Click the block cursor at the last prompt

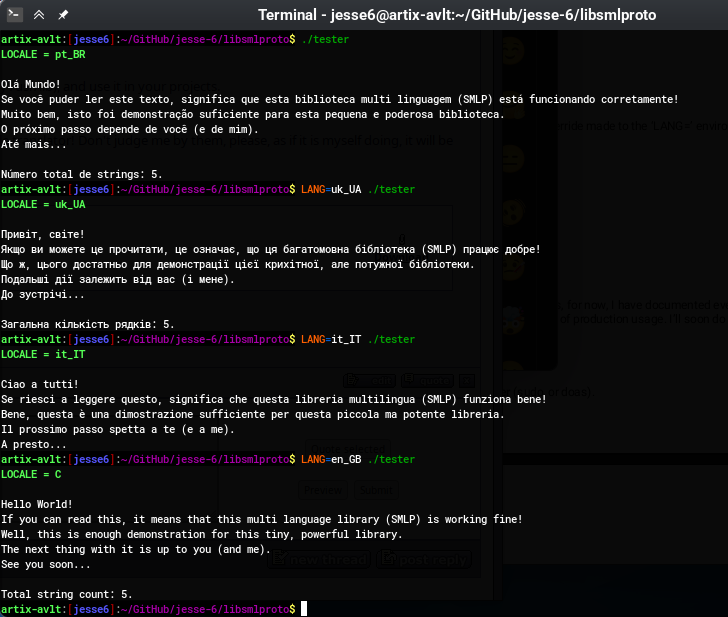(304, 609)
